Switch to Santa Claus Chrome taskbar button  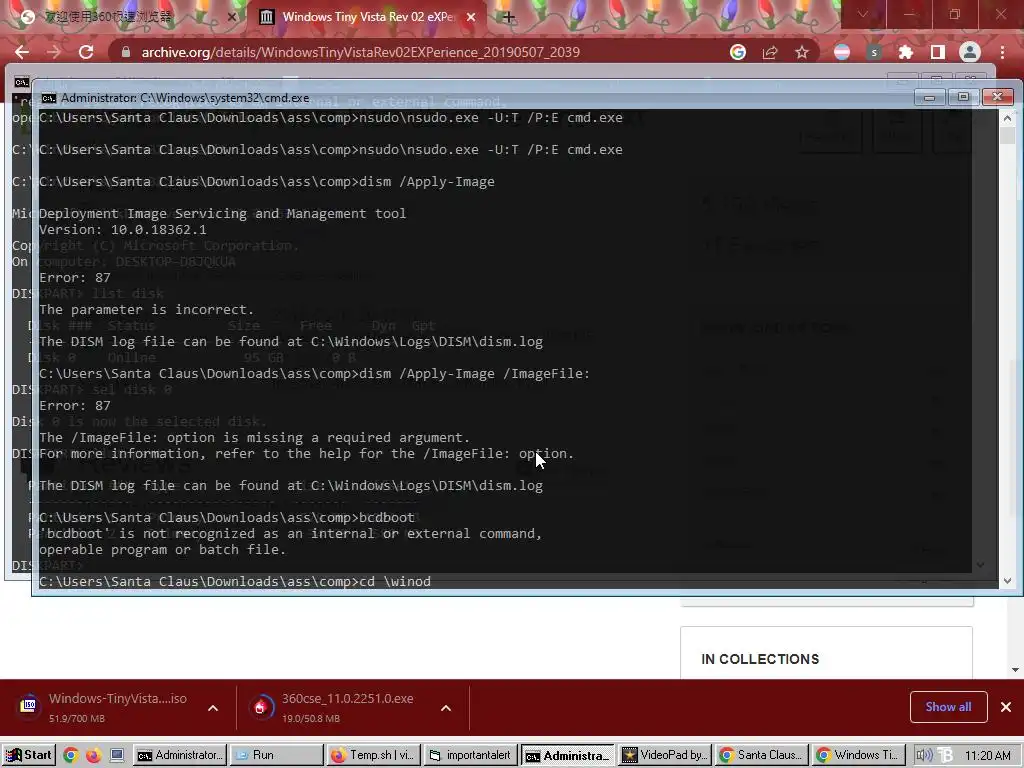pyautogui.click(x=761, y=755)
